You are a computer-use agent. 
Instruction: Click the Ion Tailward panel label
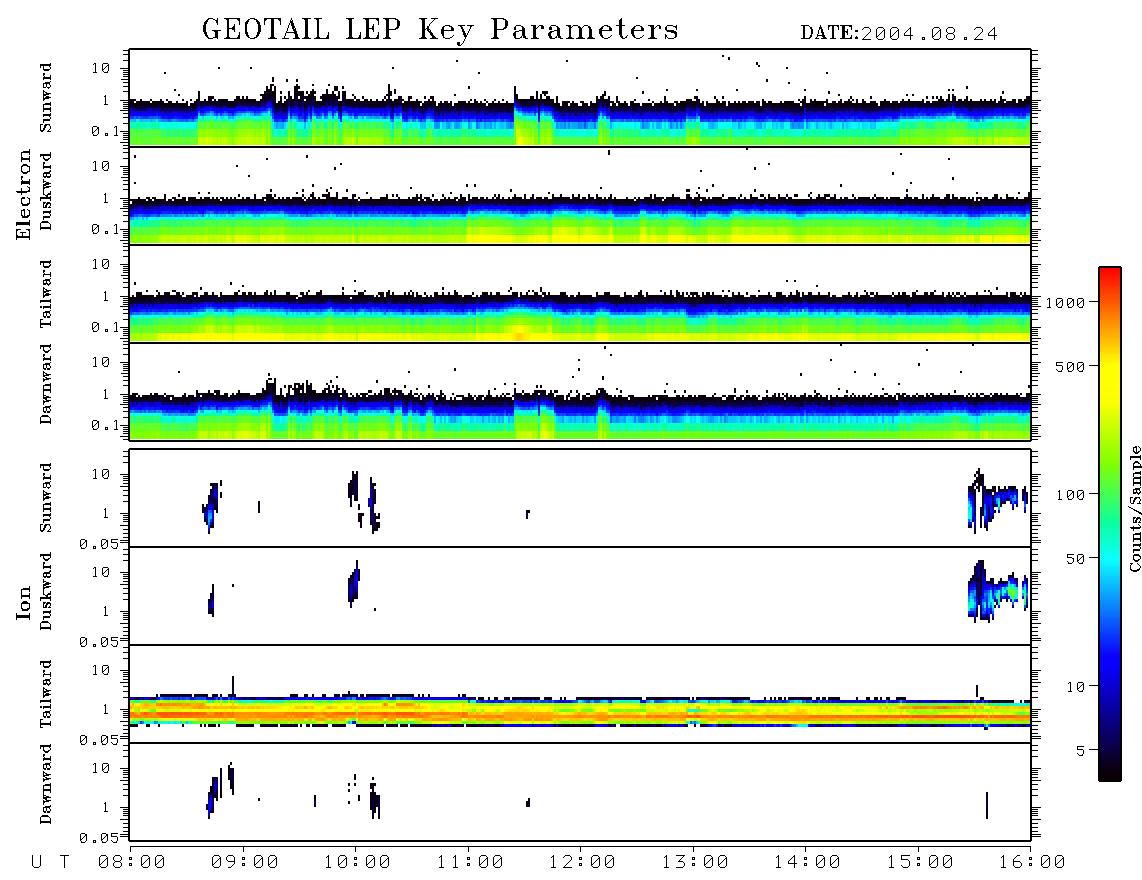(46, 694)
